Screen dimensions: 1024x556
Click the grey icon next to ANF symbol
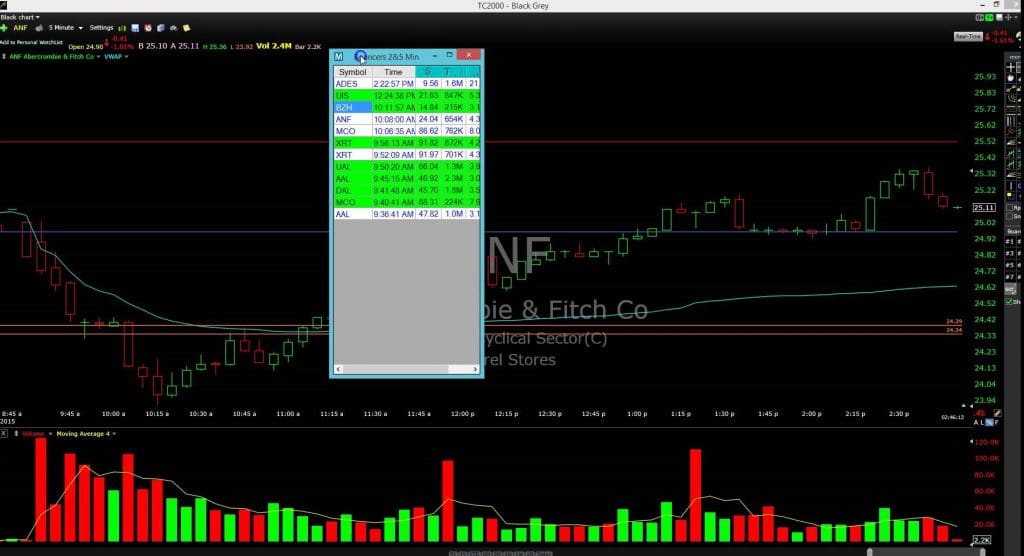tap(39, 28)
